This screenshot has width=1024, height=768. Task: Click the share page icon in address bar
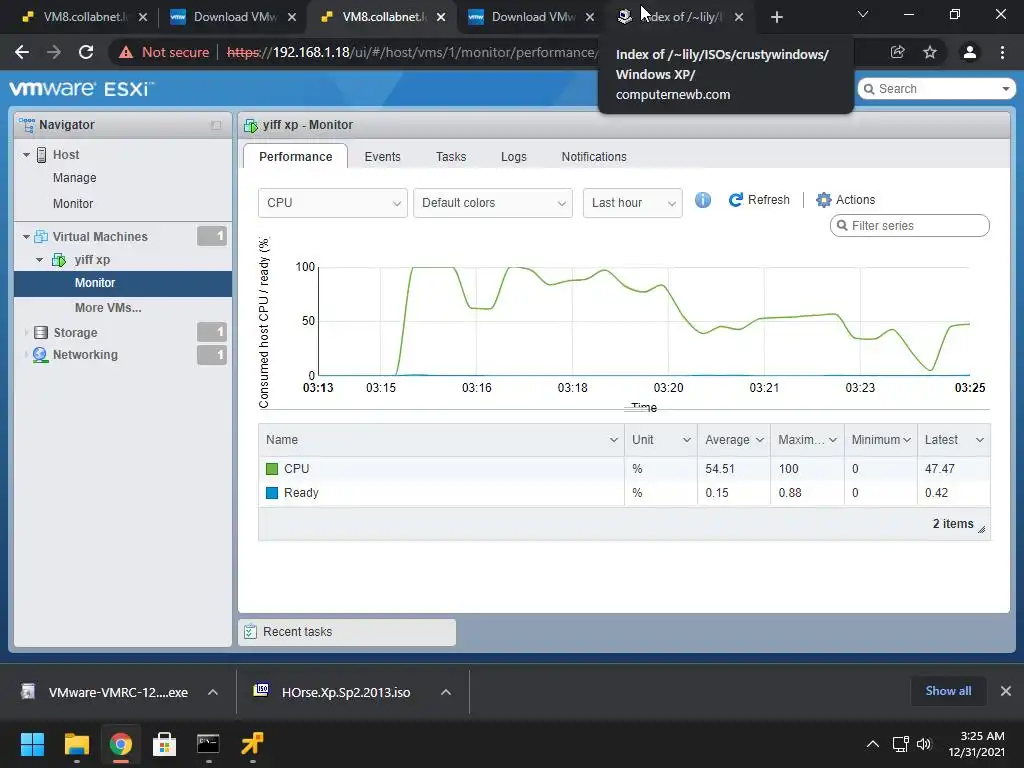click(x=897, y=52)
